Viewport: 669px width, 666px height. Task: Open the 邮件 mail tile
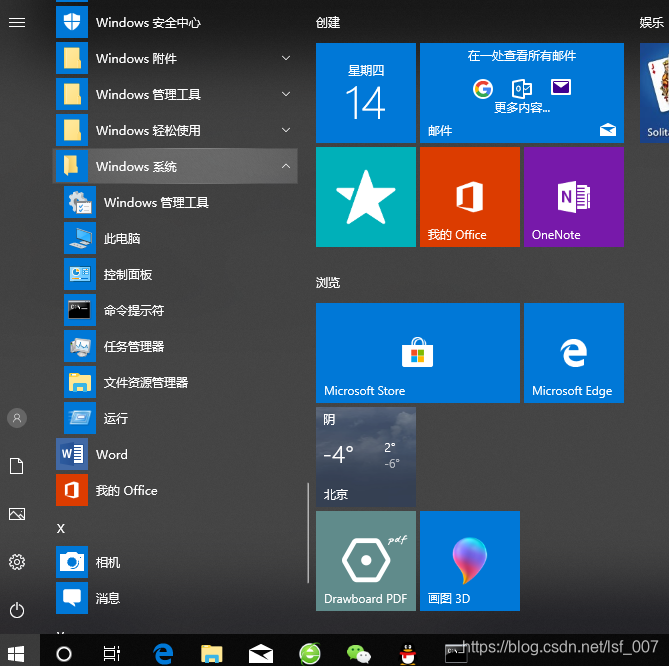[x=522, y=93]
